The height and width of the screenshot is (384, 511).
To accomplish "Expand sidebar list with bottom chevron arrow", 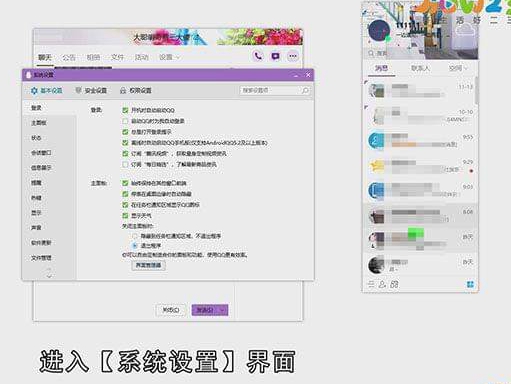I will [x=49, y=276].
